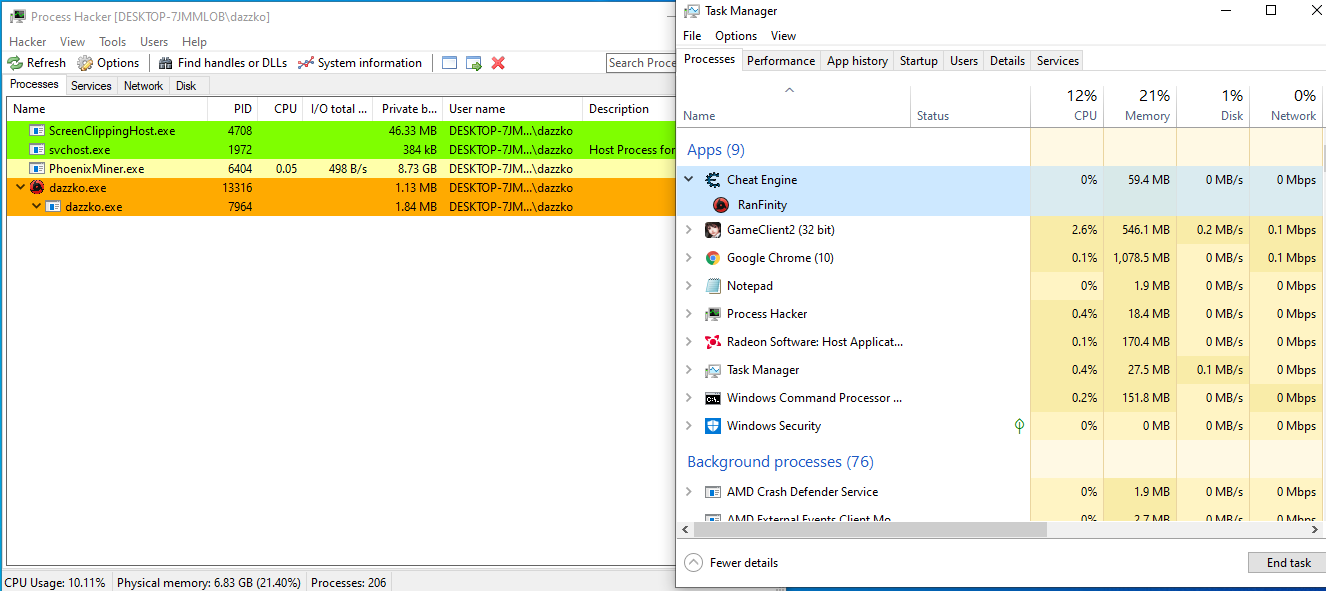
Task: Click the red X terminate icon in toolbar
Action: pos(498,63)
